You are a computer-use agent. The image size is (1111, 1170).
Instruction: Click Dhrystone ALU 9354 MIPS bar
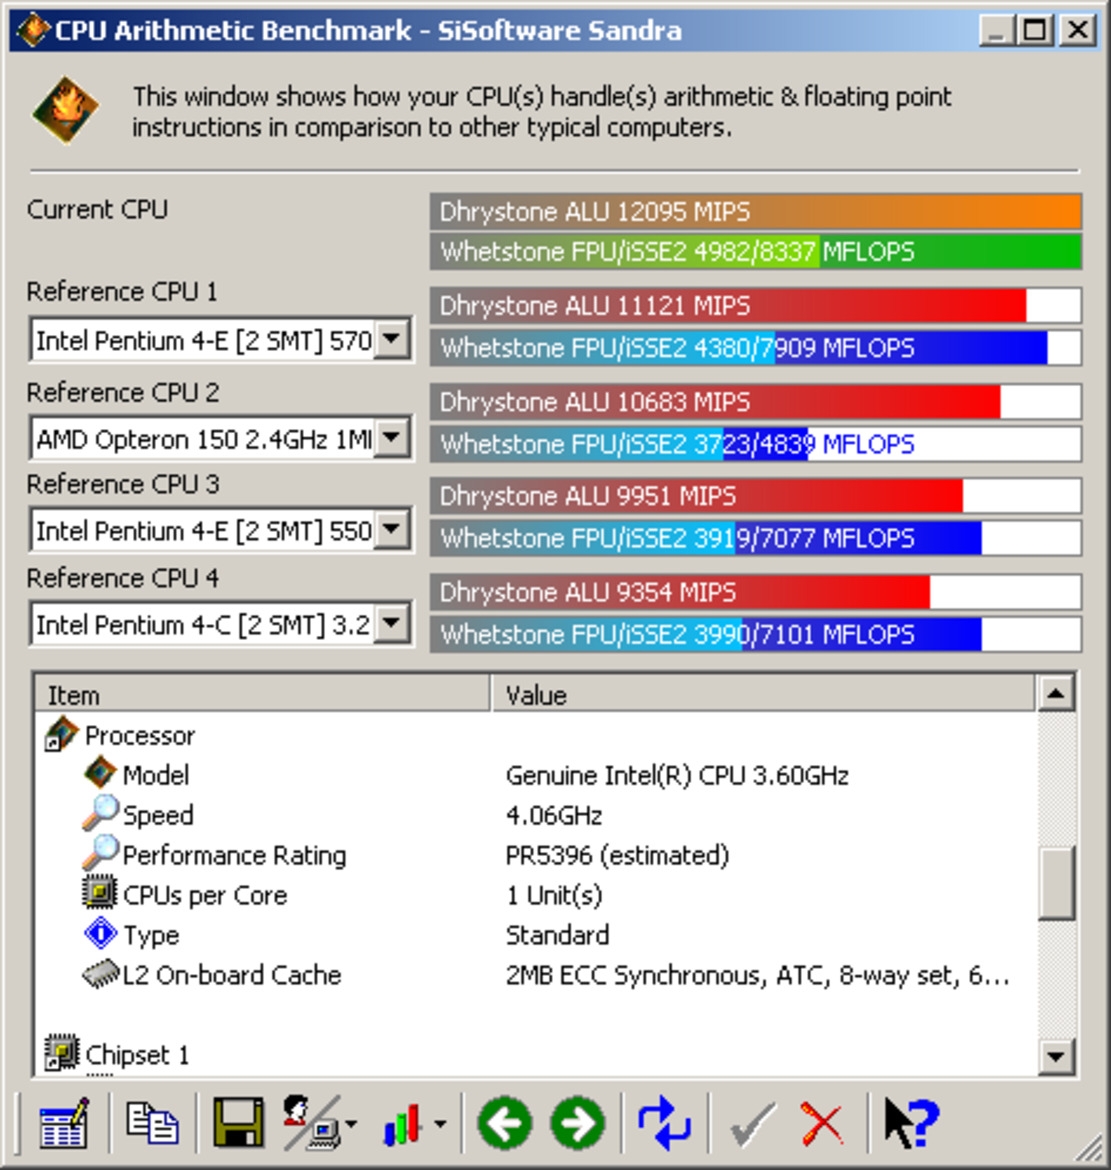[x=756, y=592]
